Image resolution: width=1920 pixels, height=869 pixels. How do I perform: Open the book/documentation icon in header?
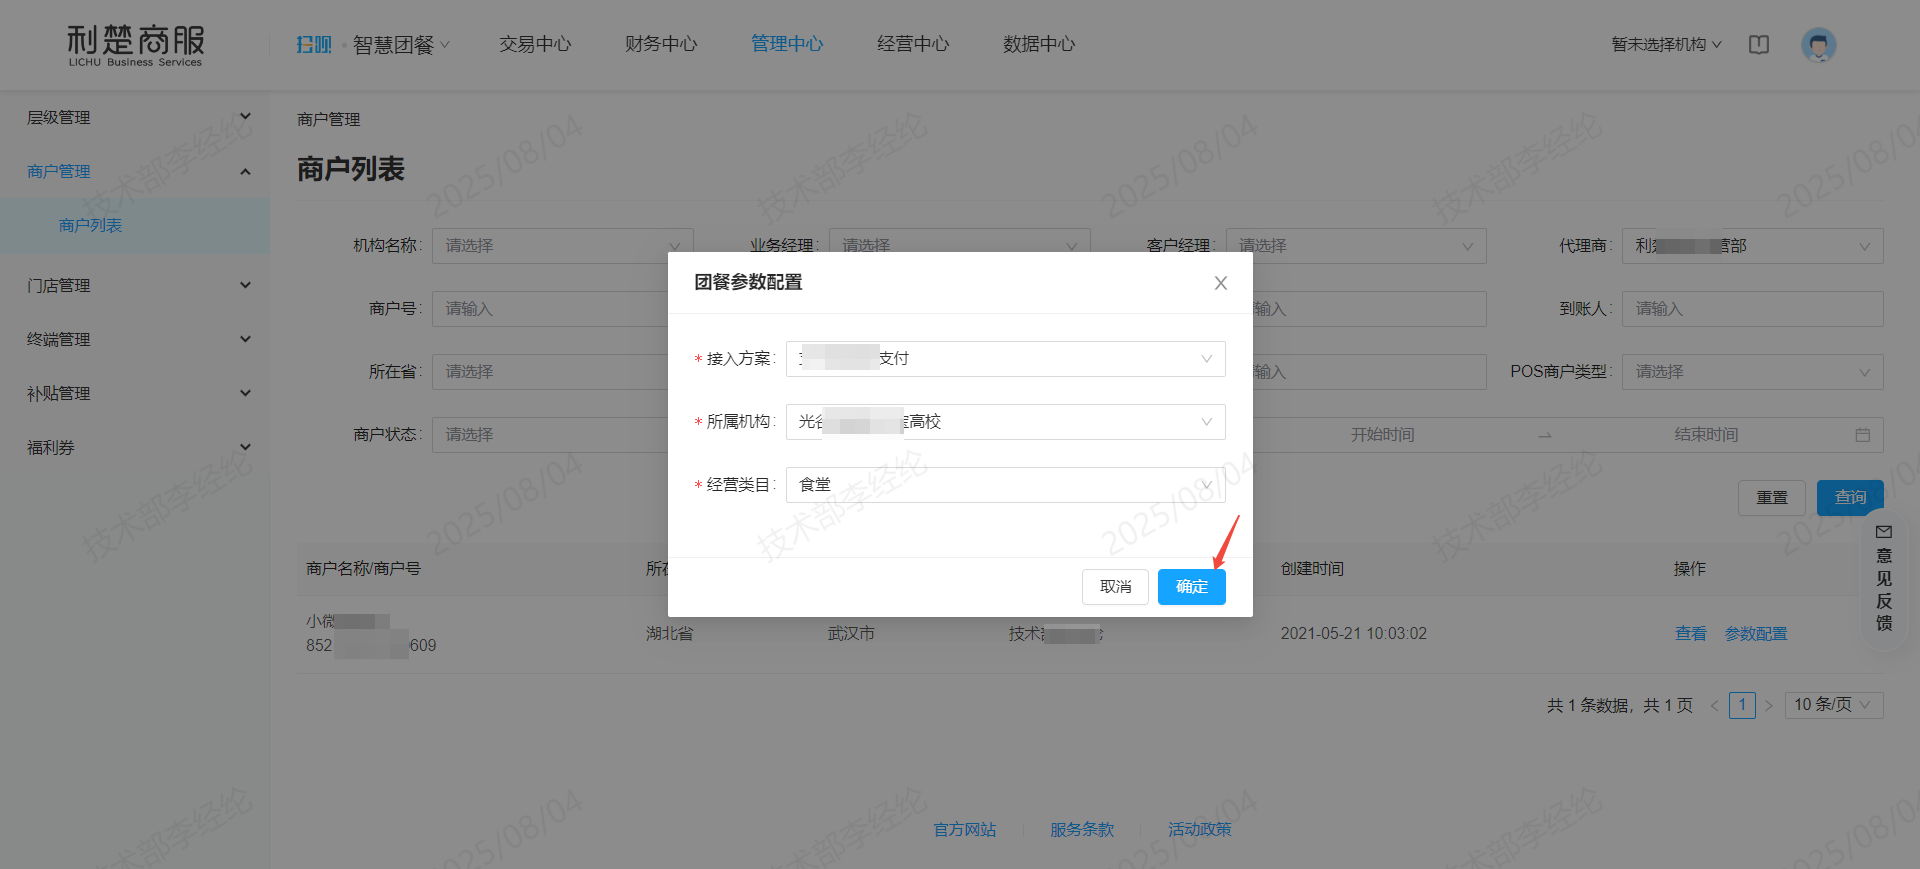point(1759,45)
